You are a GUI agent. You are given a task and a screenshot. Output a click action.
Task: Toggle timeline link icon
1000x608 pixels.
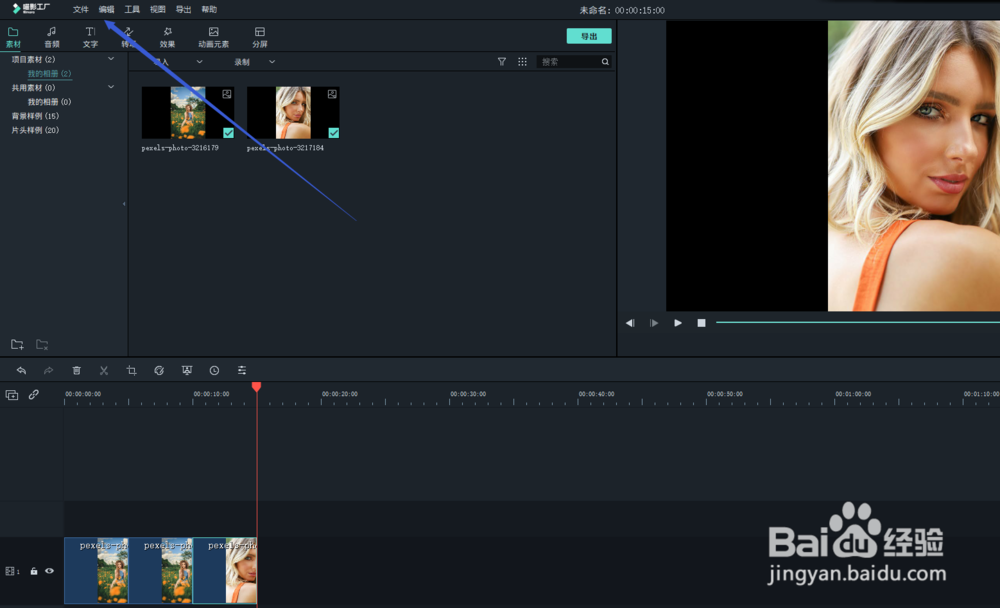click(x=33, y=395)
